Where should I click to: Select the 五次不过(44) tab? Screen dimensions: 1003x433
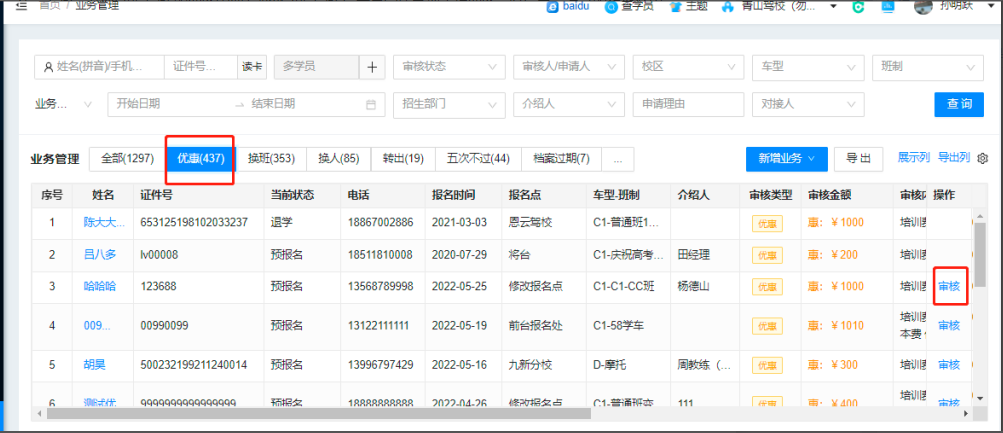478,159
